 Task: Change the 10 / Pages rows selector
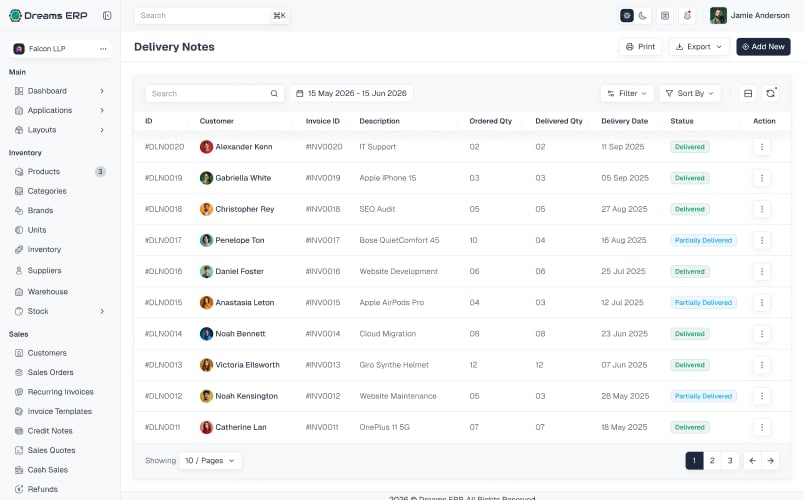click(x=210, y=461)
